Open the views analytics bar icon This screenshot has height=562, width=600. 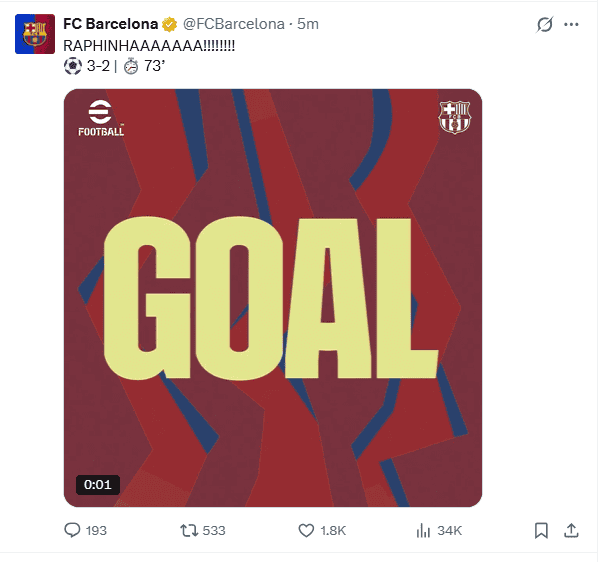click(423, 530)
